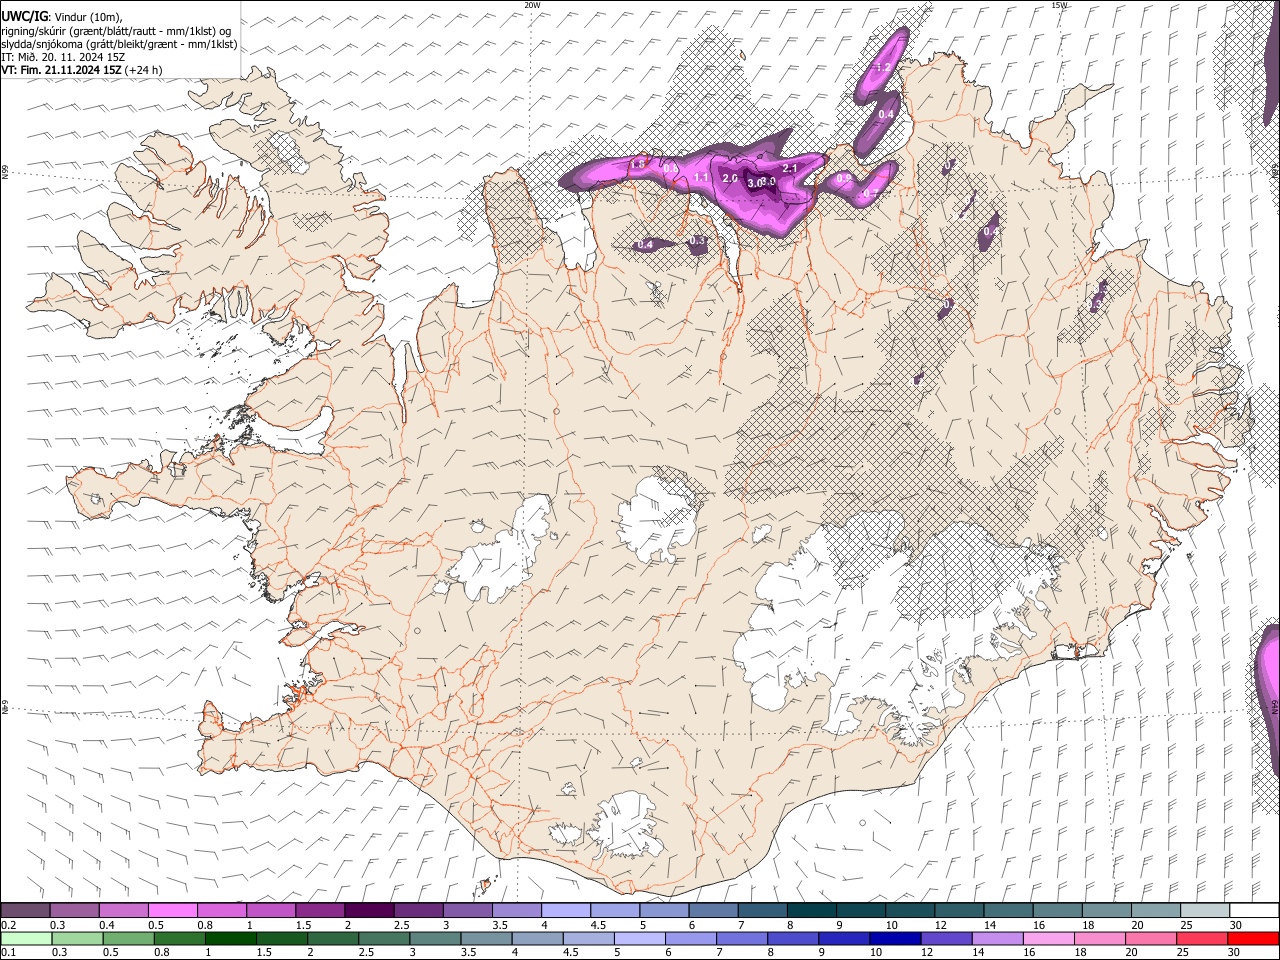Select the top-row swatch between 20 and 25
Screen dimensions: 1280x960
[1156, 910]
